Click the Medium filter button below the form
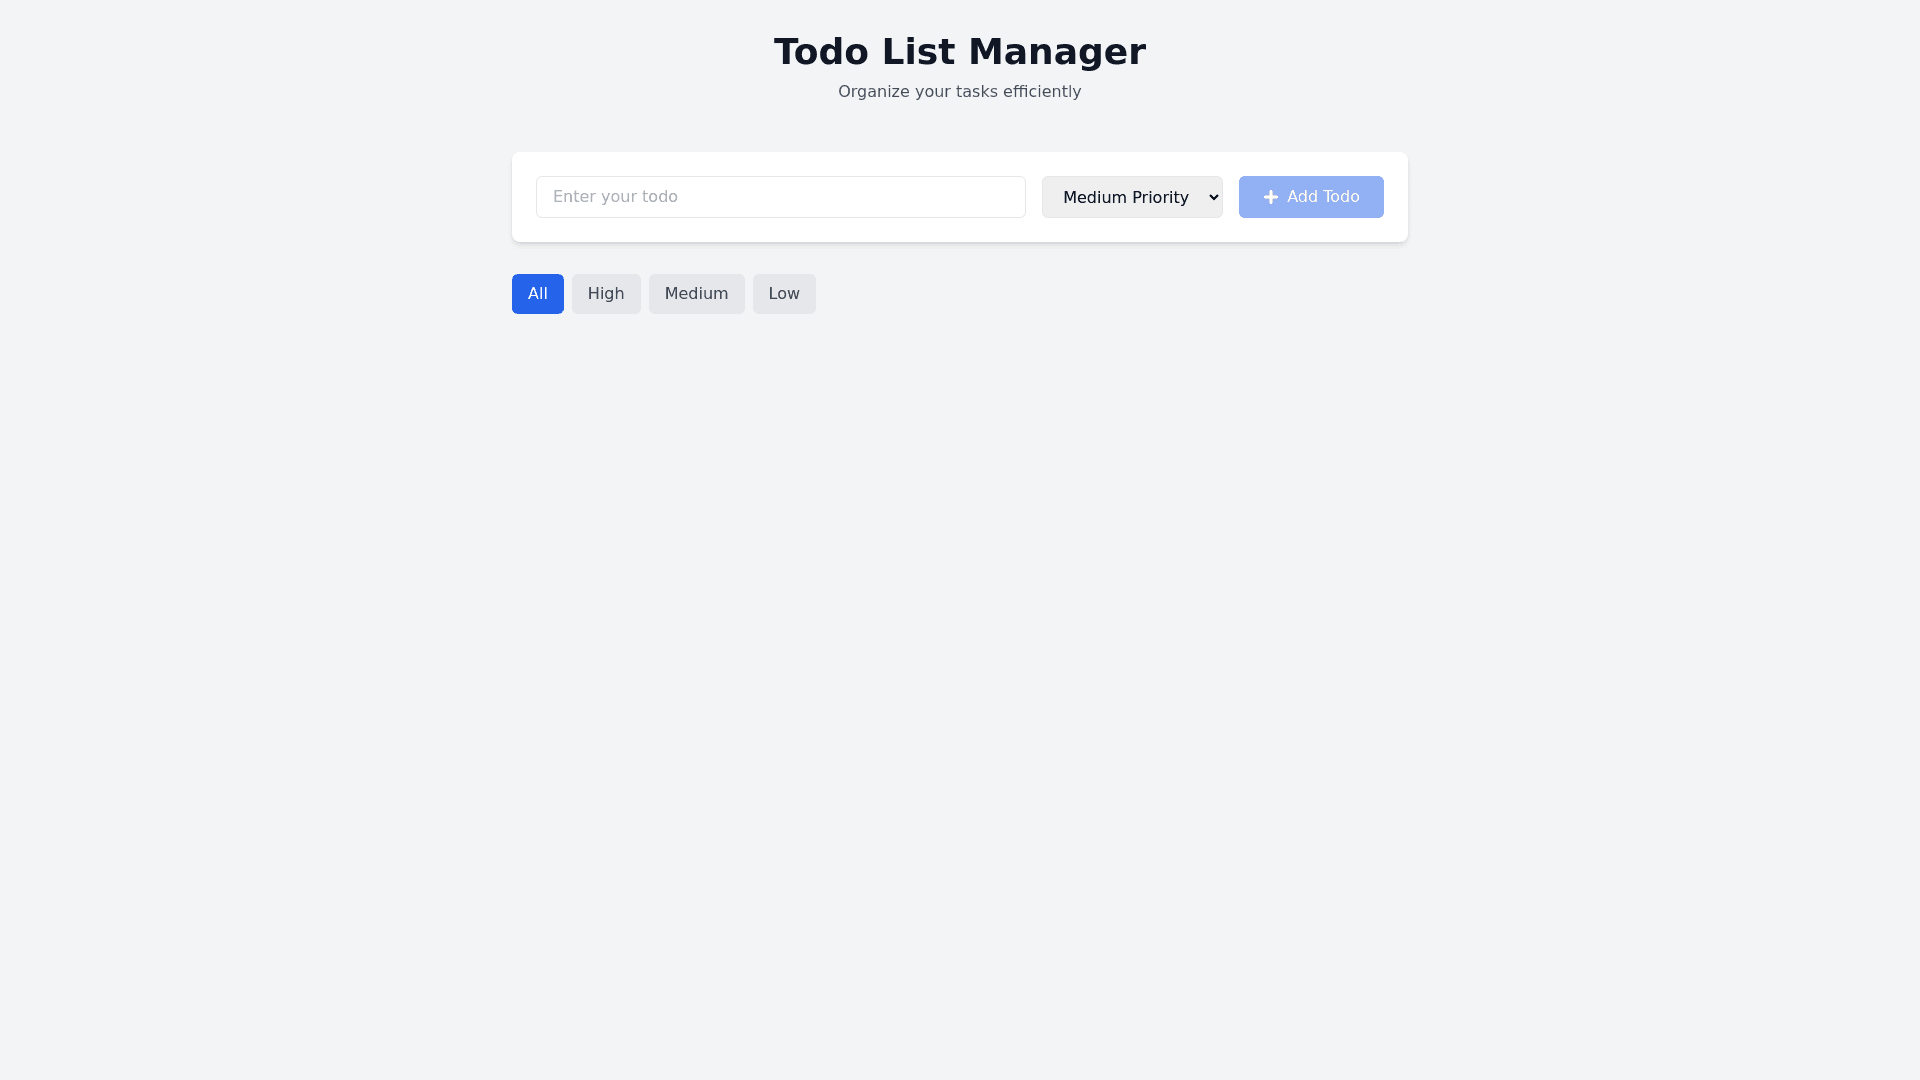The width and height of the screenshot is (1920, 1080). [x=696, y=294]
